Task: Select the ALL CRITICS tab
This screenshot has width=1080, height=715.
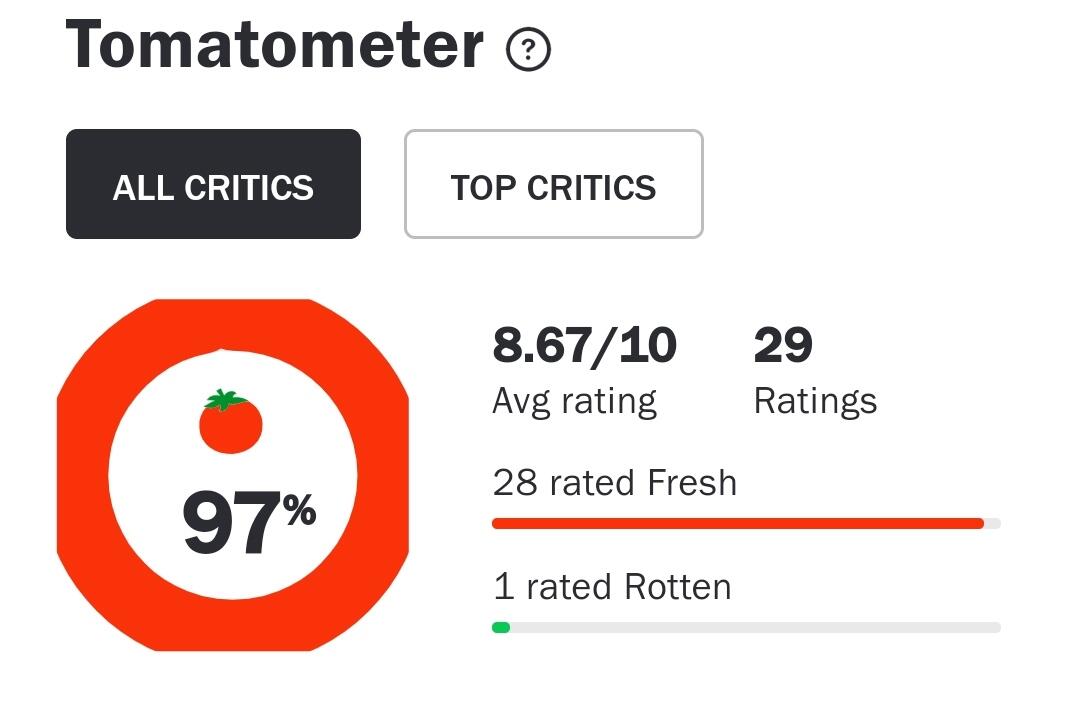Action: click(213, 185)
